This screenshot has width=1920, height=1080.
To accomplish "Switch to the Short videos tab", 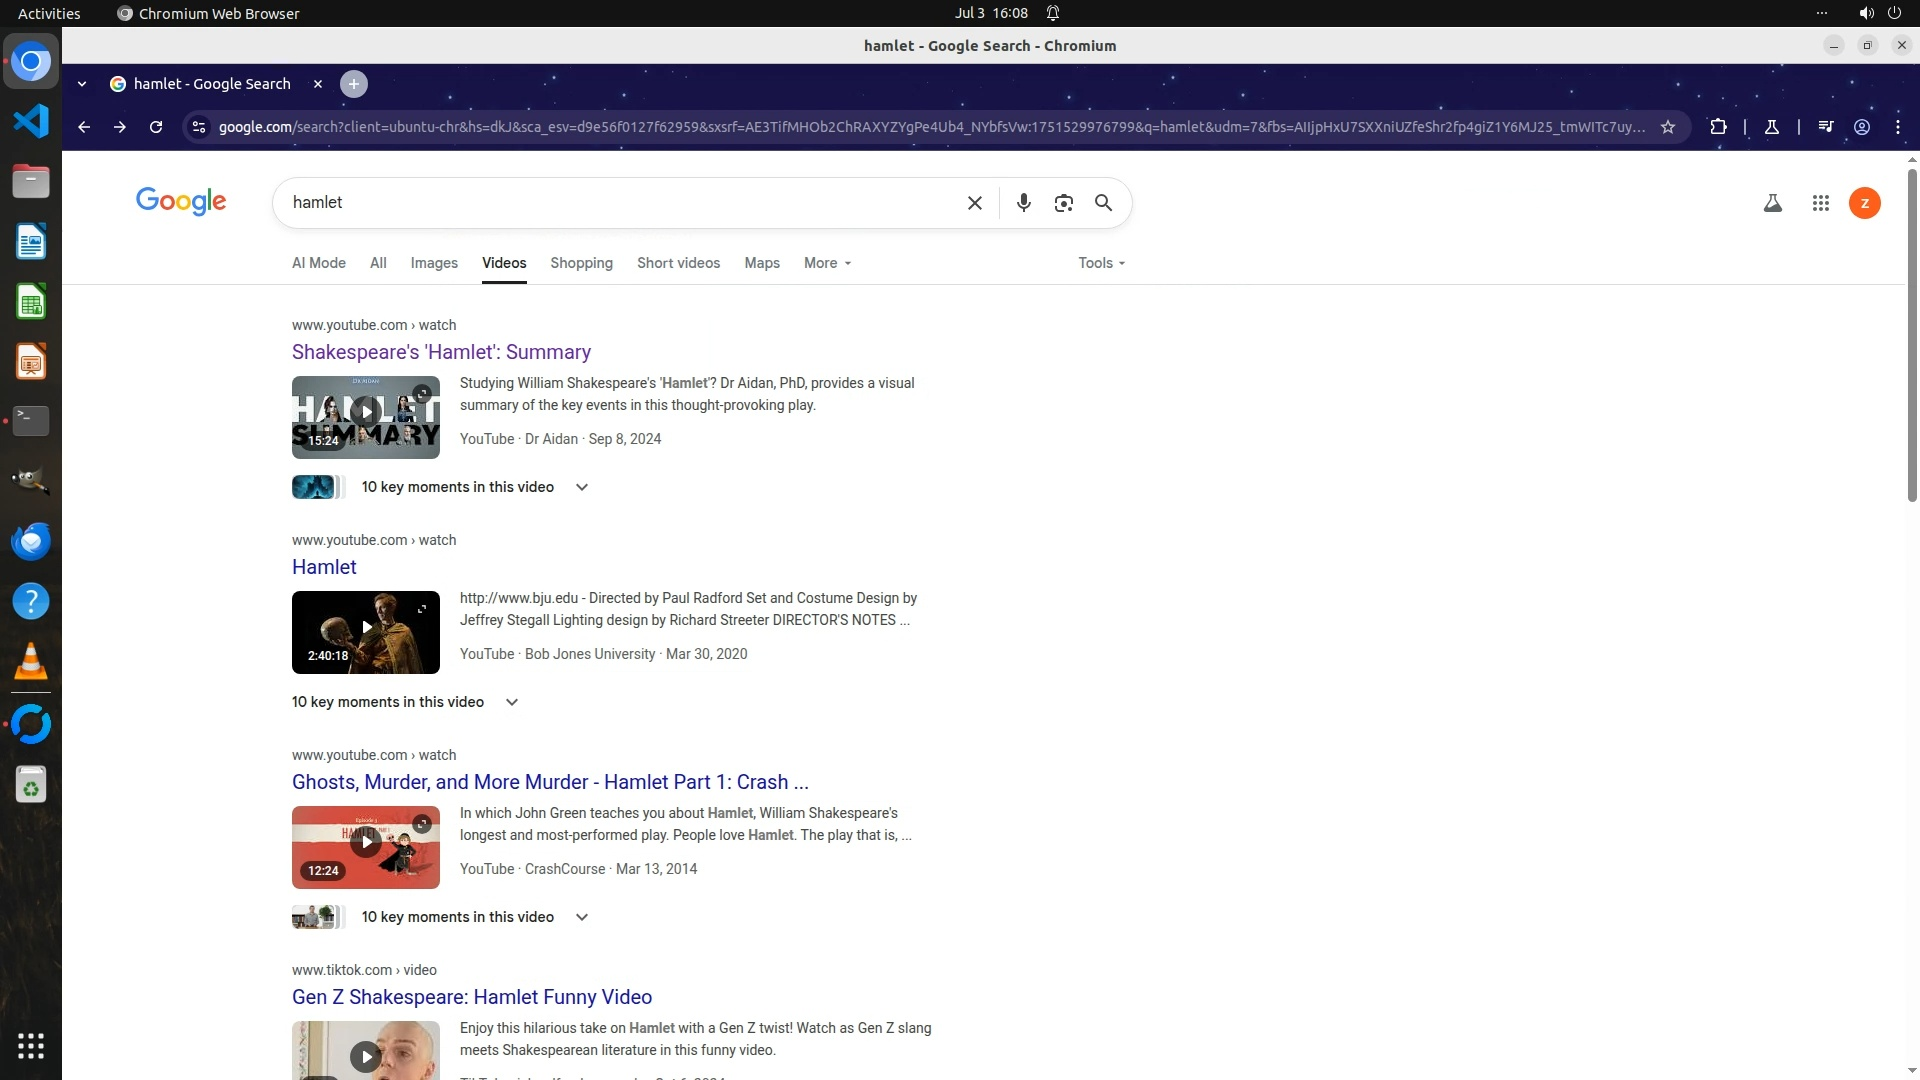I will (678, 263).
